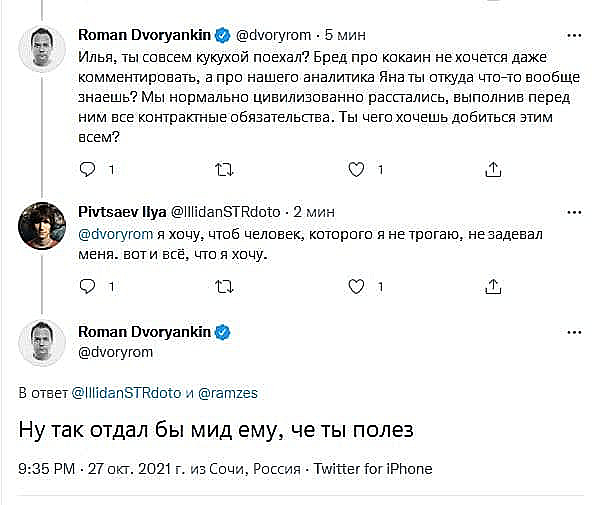Open Roman Dvoryankin's name in the main tweet

click(144, 332)
